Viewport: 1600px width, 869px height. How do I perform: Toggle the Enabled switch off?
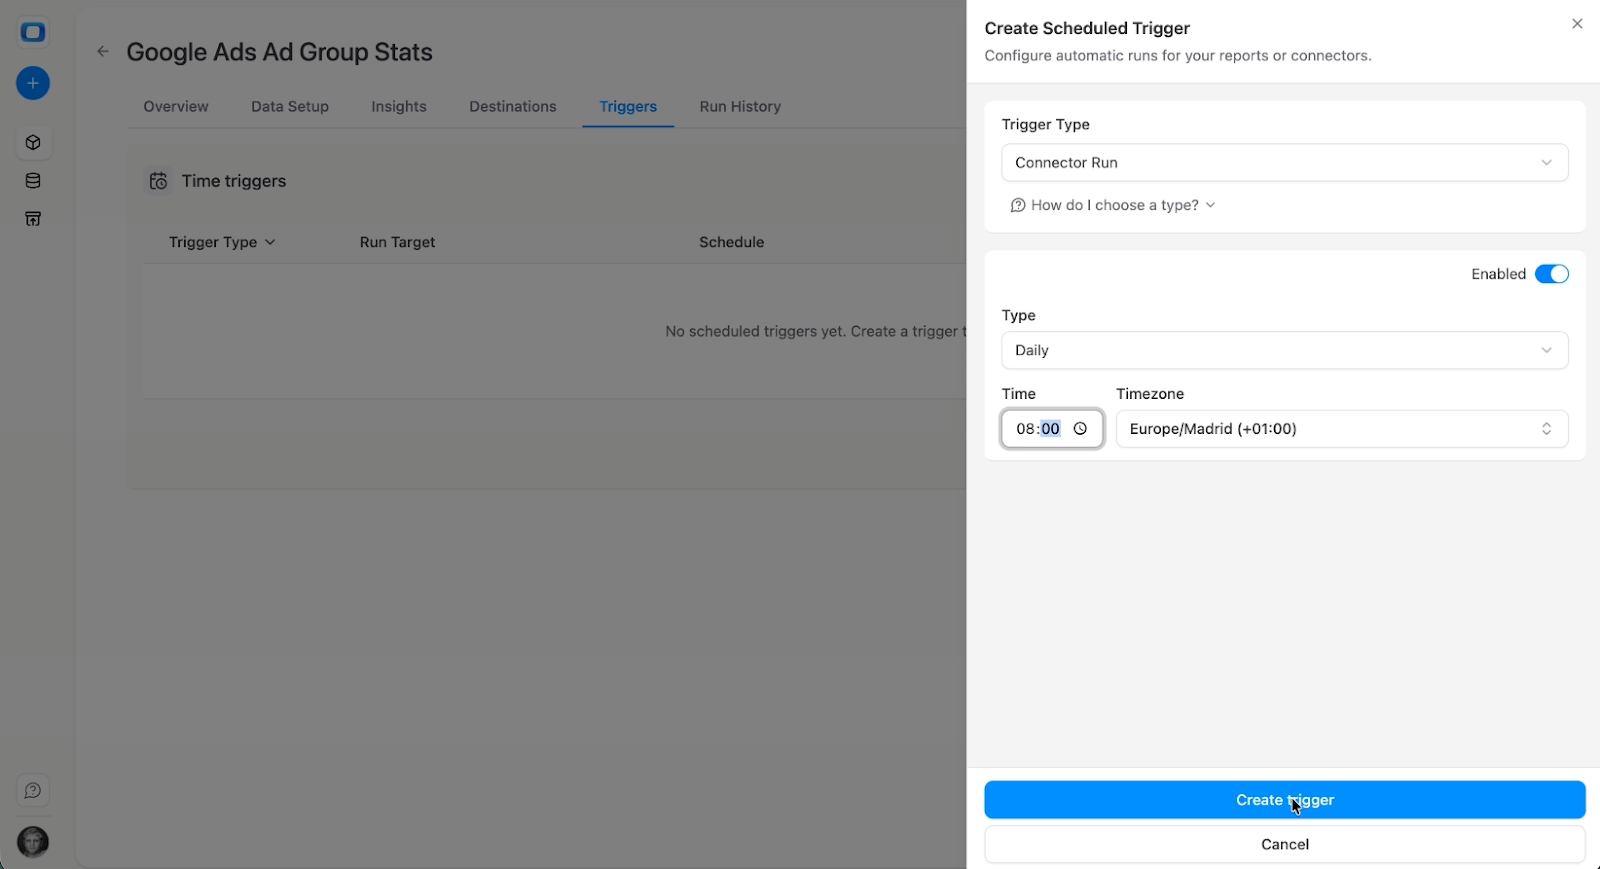[x=1552, y=274]
